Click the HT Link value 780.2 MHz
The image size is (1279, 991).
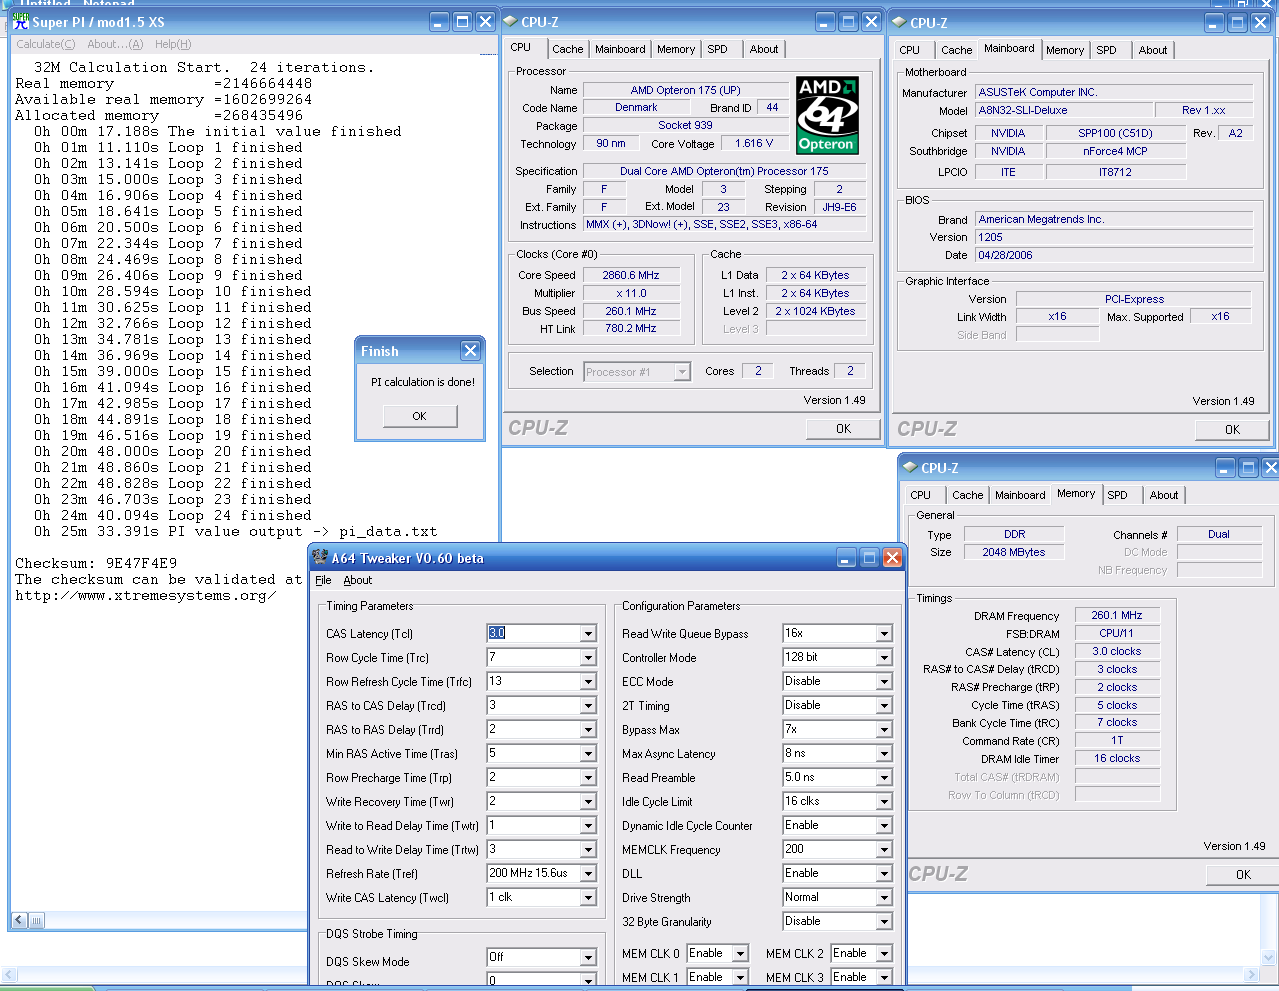(630, 328)
